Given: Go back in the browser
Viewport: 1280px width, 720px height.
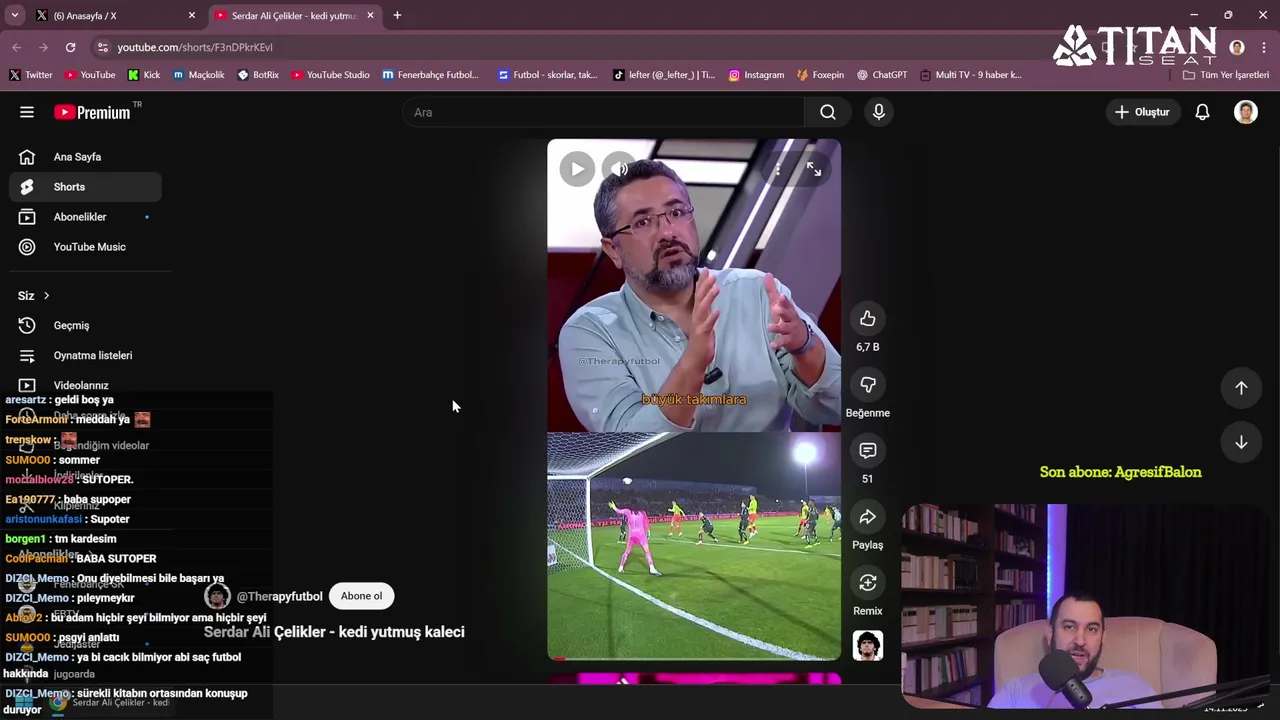Looking at the screenshot, I should (16, 47).
